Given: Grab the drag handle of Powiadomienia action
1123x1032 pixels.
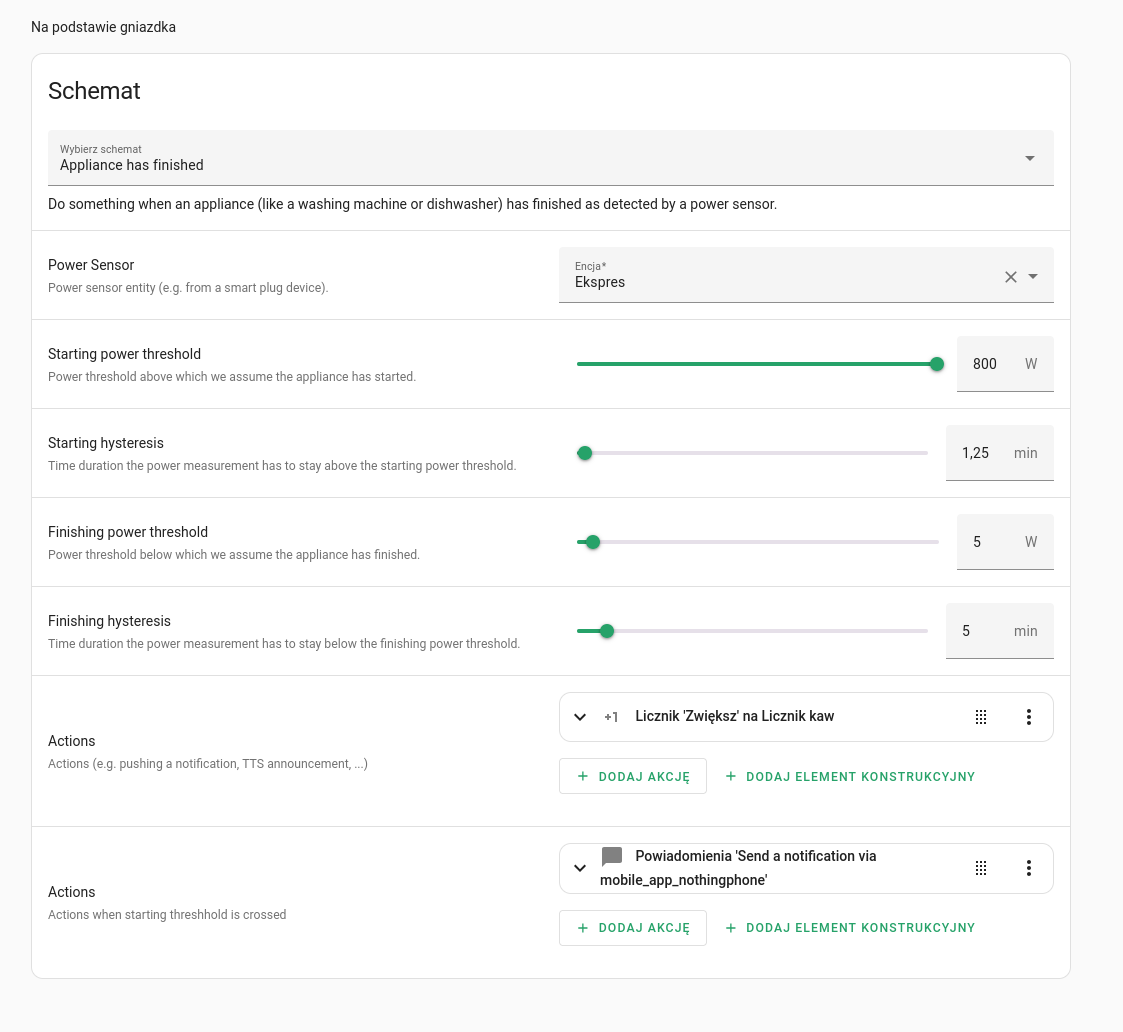Looking at the screenshot, I should tap(981, 868).
